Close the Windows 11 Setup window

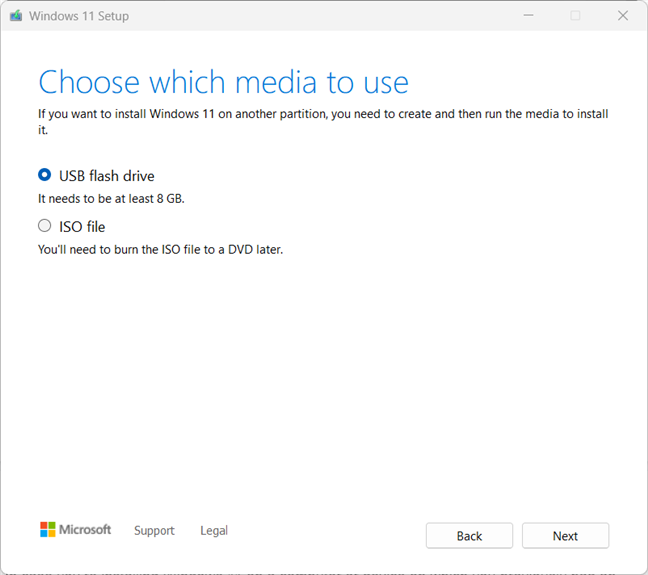[623, 16]
